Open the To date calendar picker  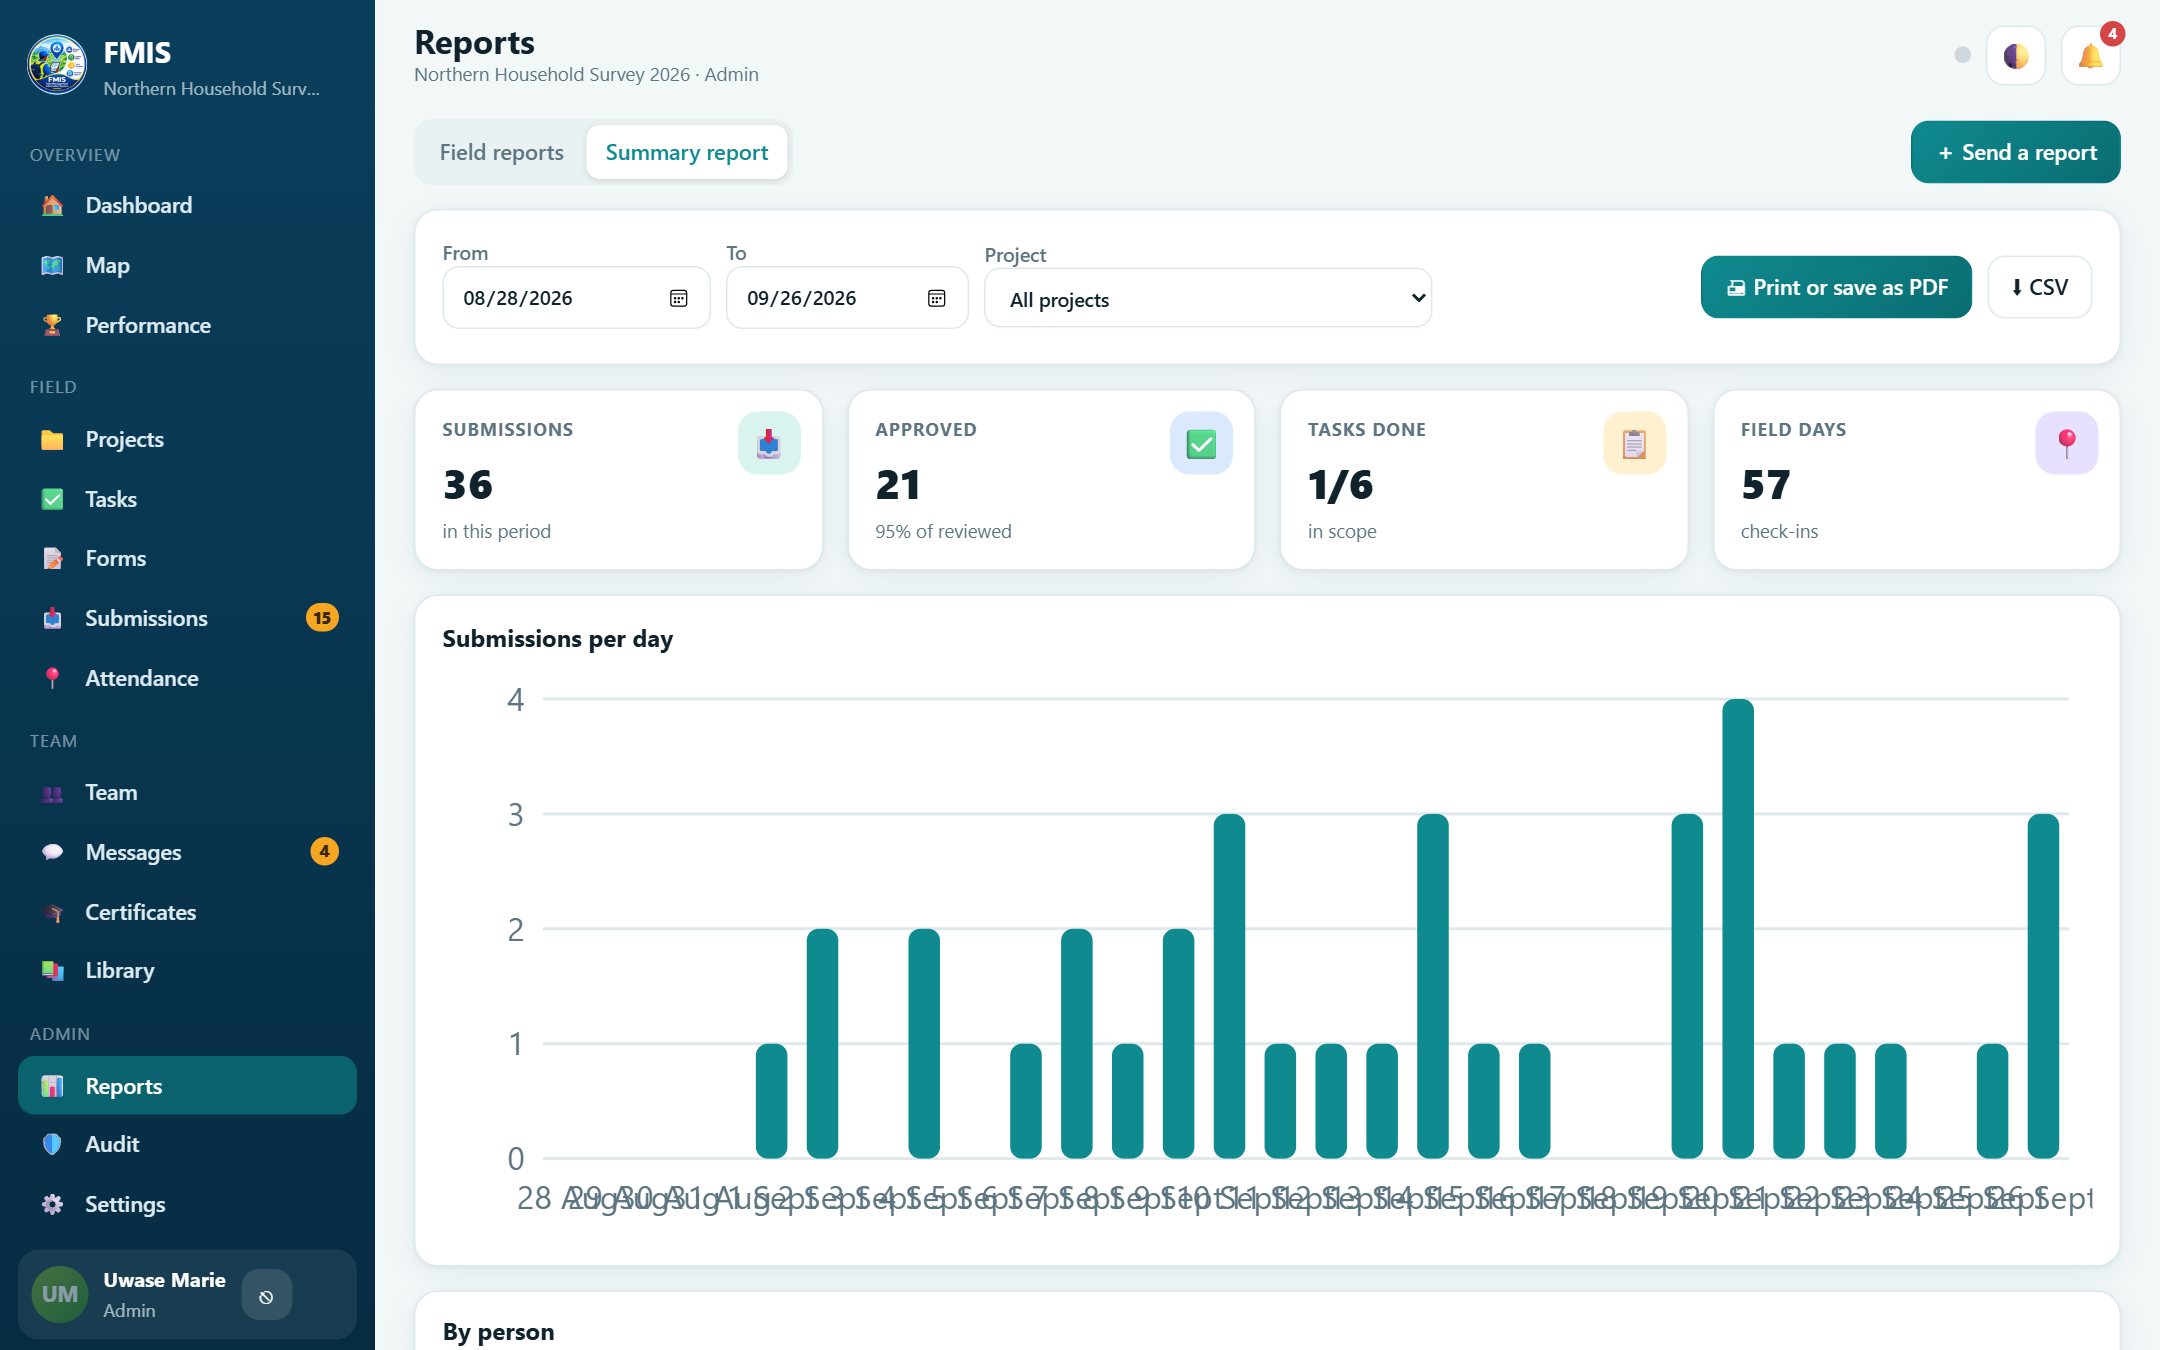pos(936,298)
